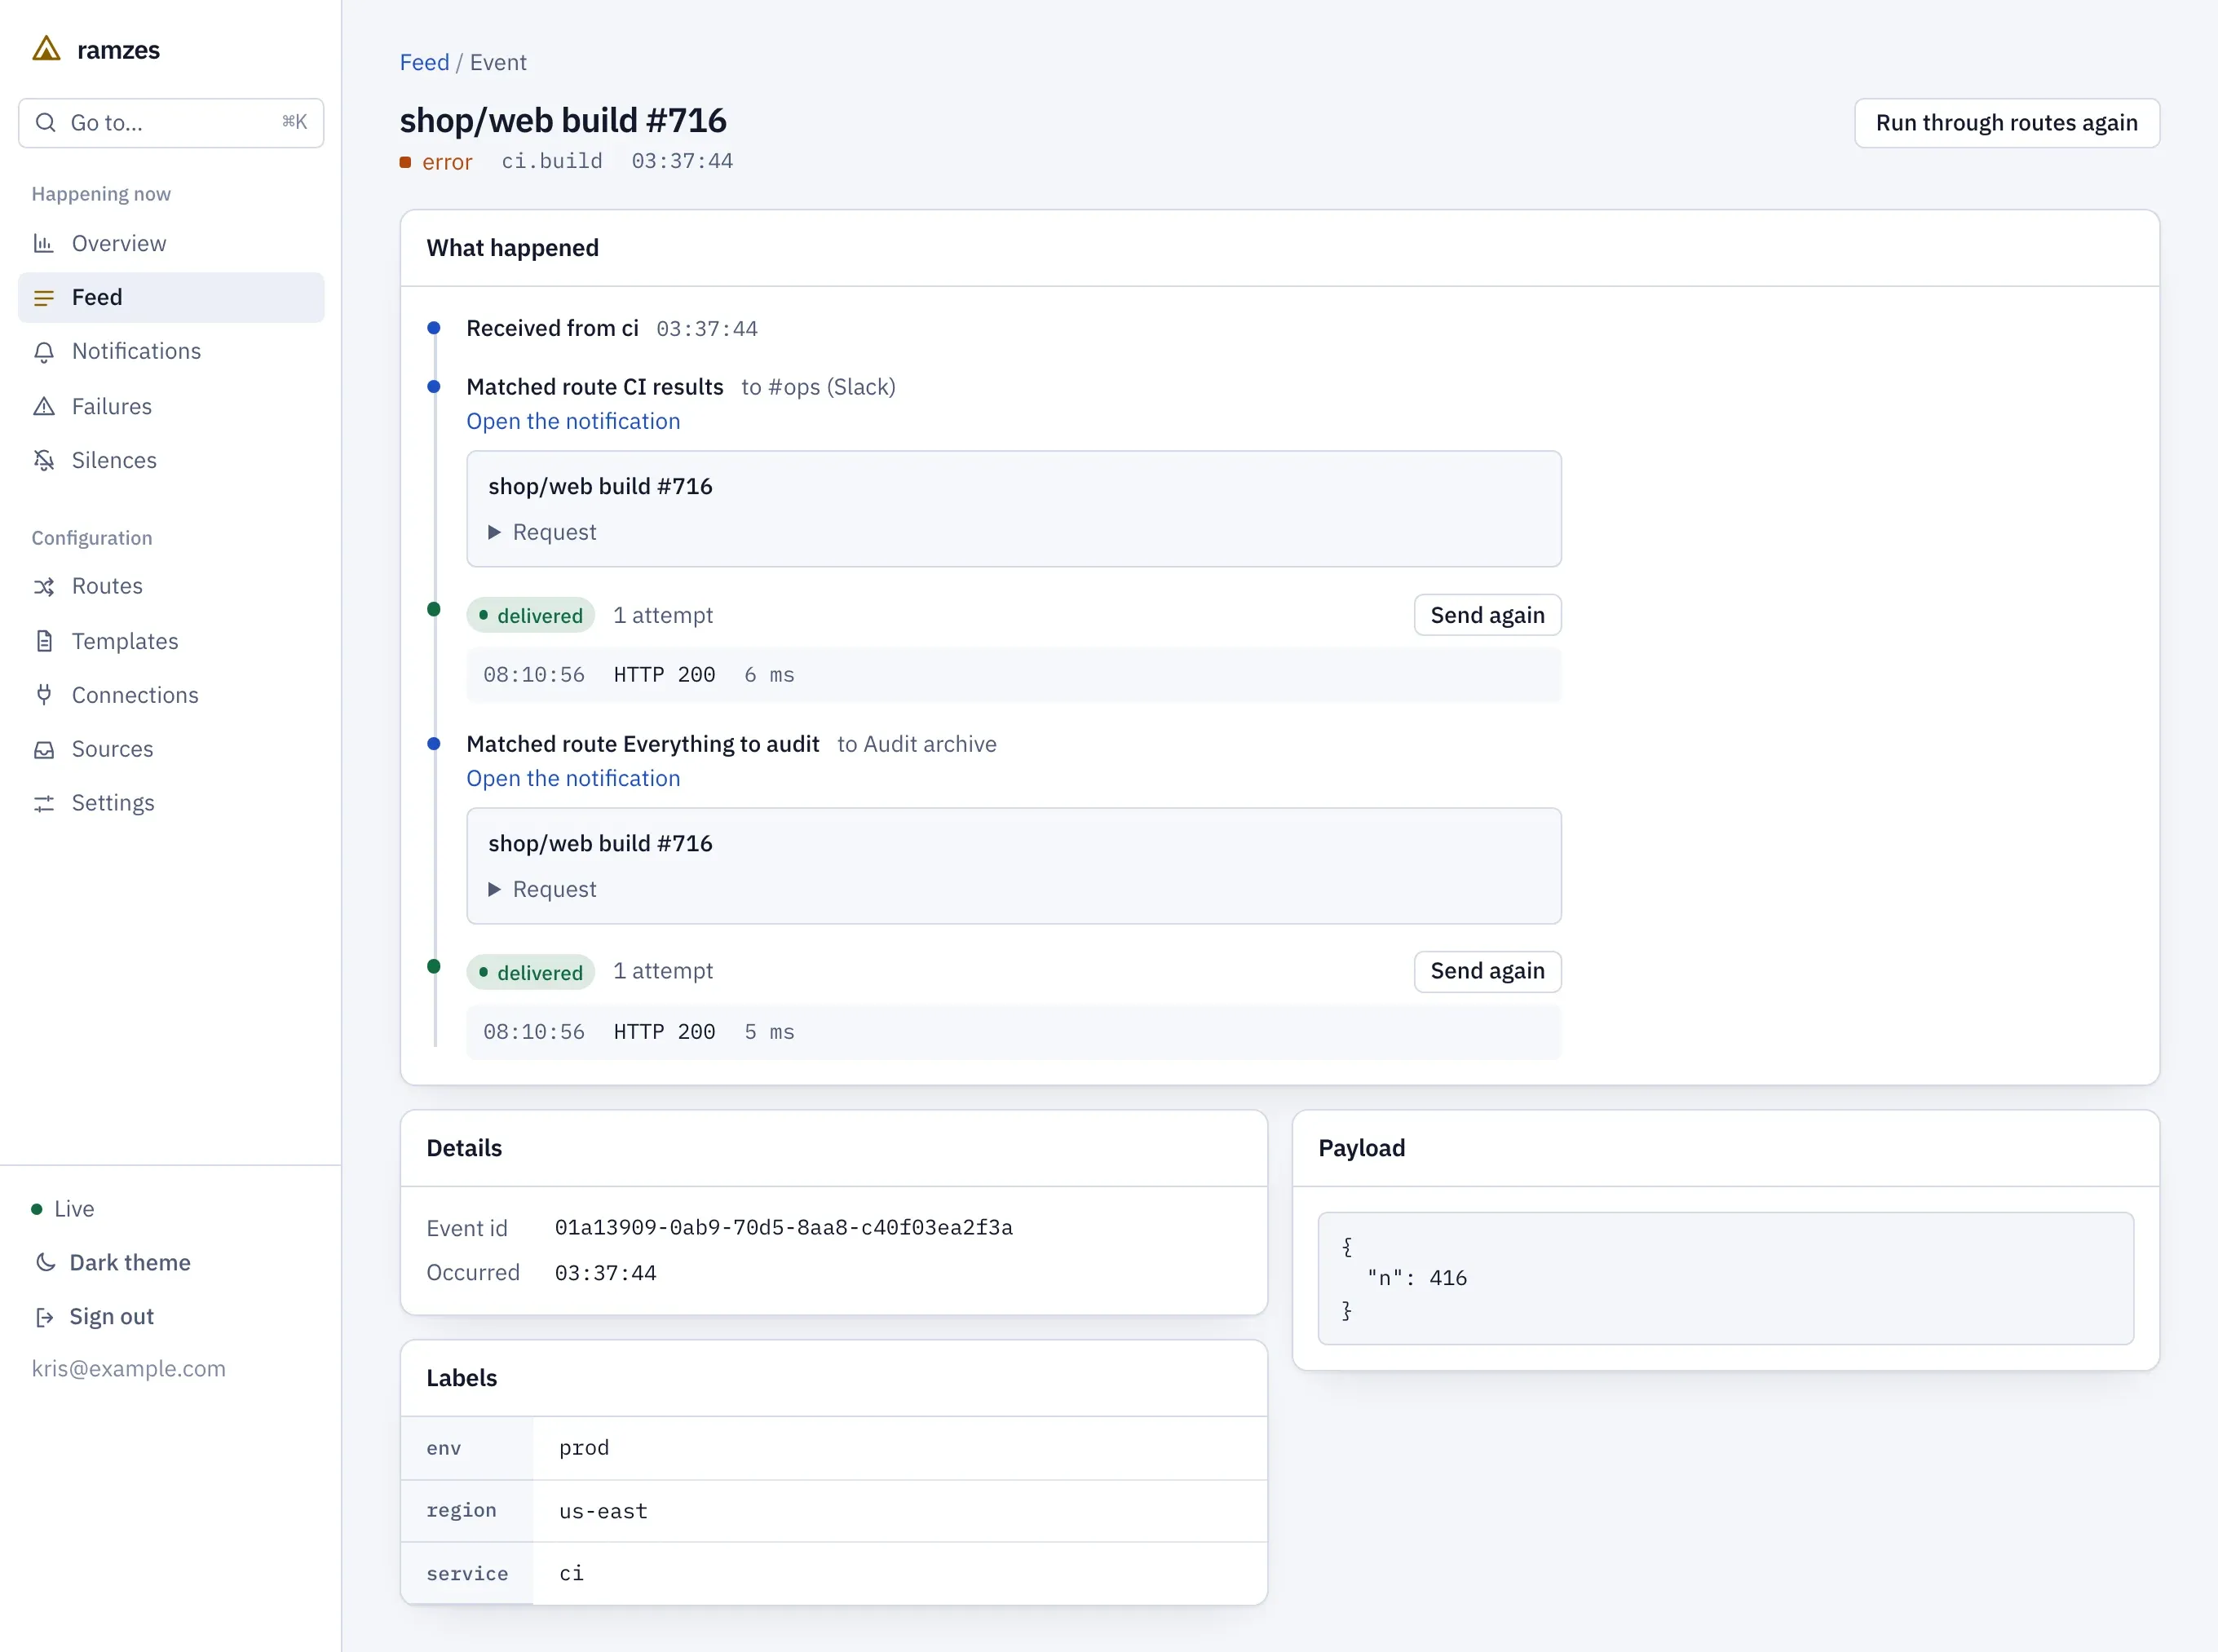
Task: Click the Live status indicator
Action: [63, 1209]
